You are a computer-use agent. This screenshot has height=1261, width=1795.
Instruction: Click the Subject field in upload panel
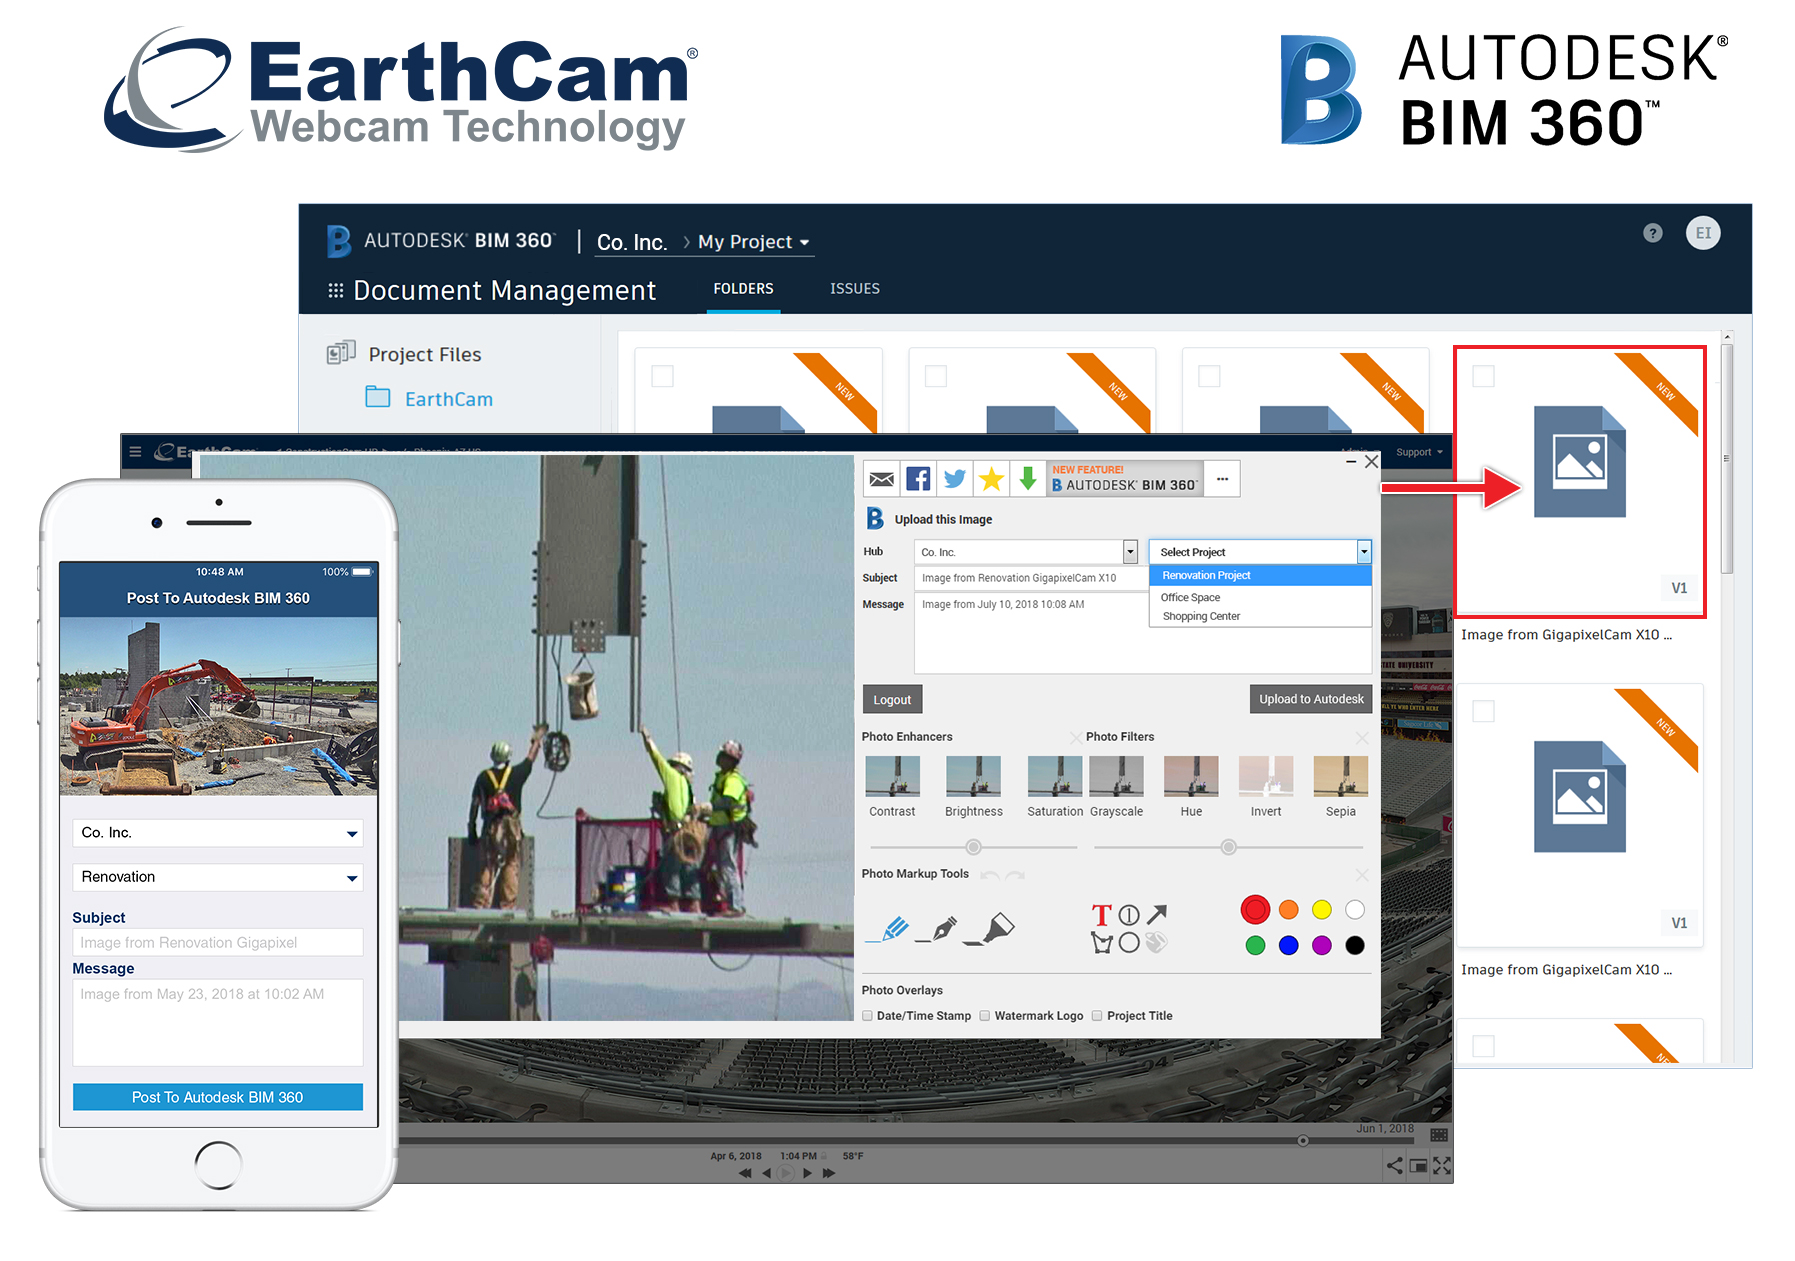1031,578
